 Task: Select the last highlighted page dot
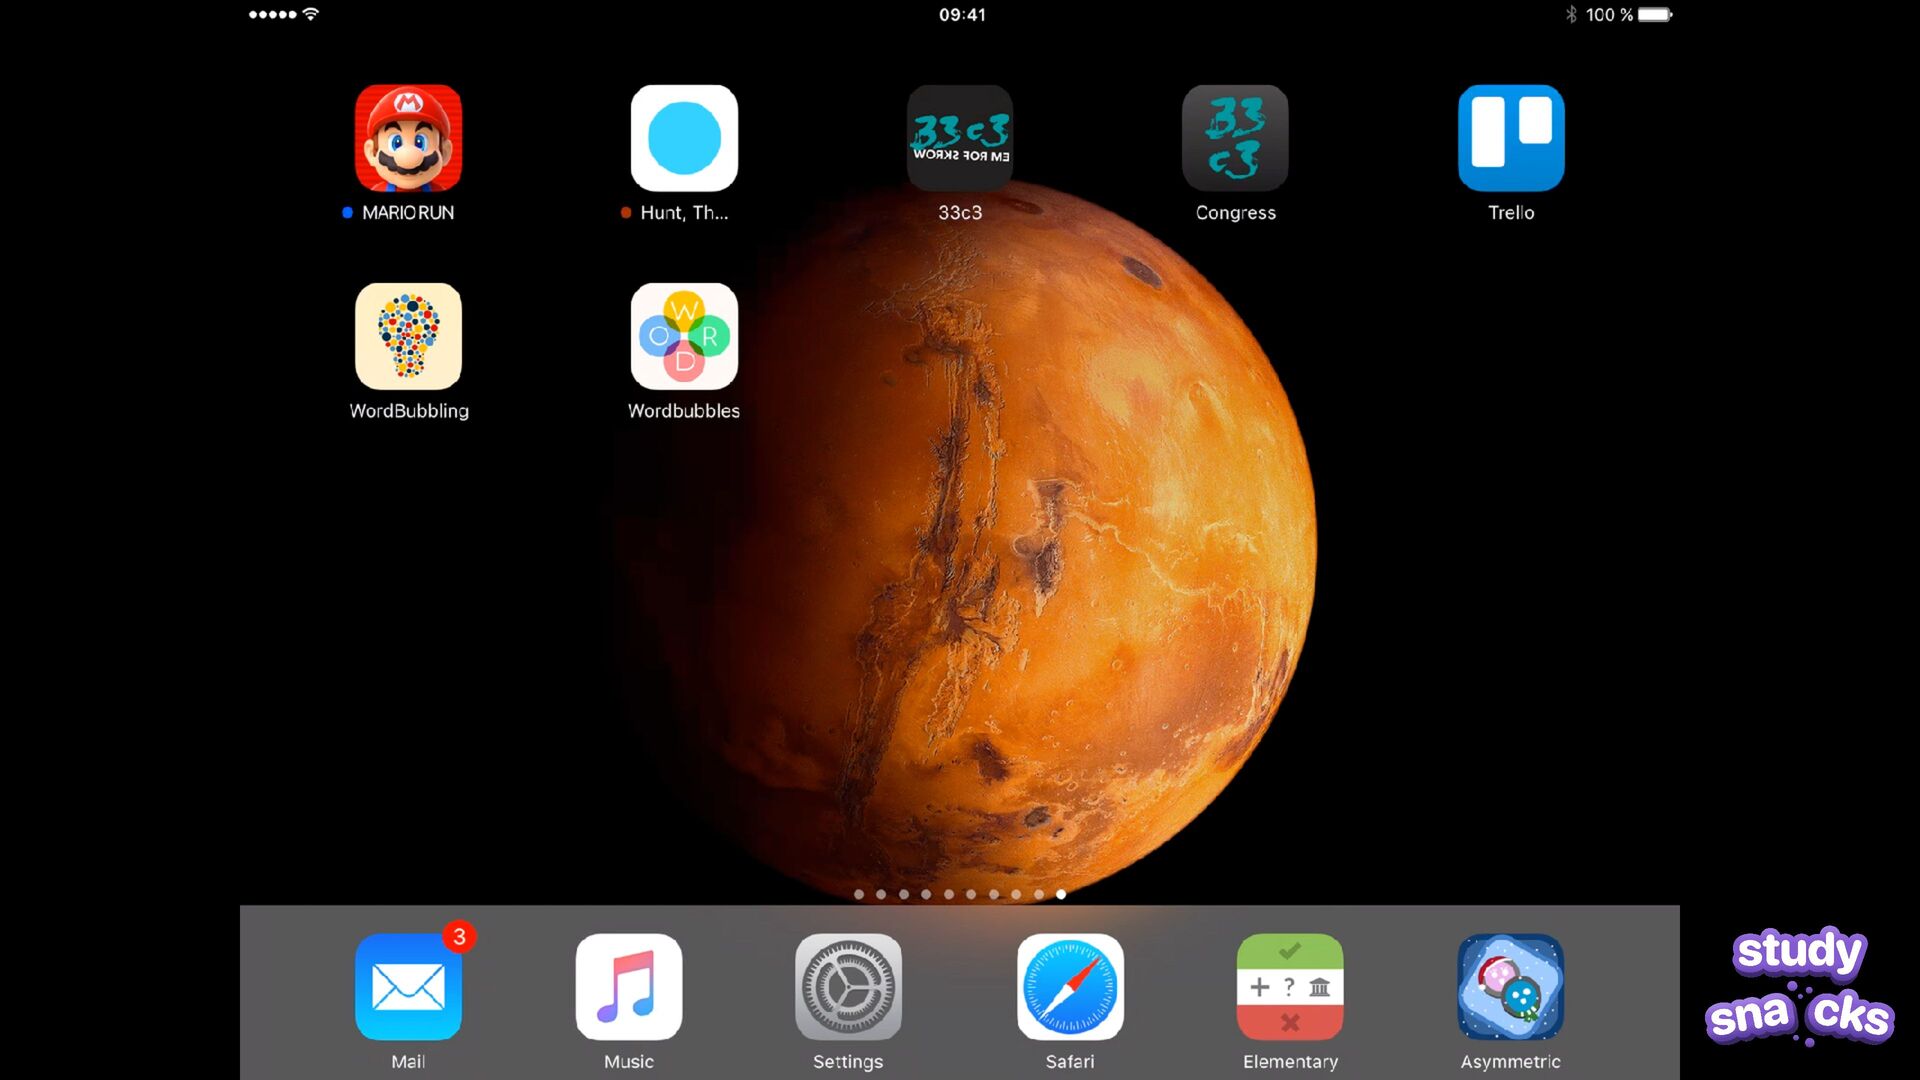pyautogui.click(x=1061, y=894)
